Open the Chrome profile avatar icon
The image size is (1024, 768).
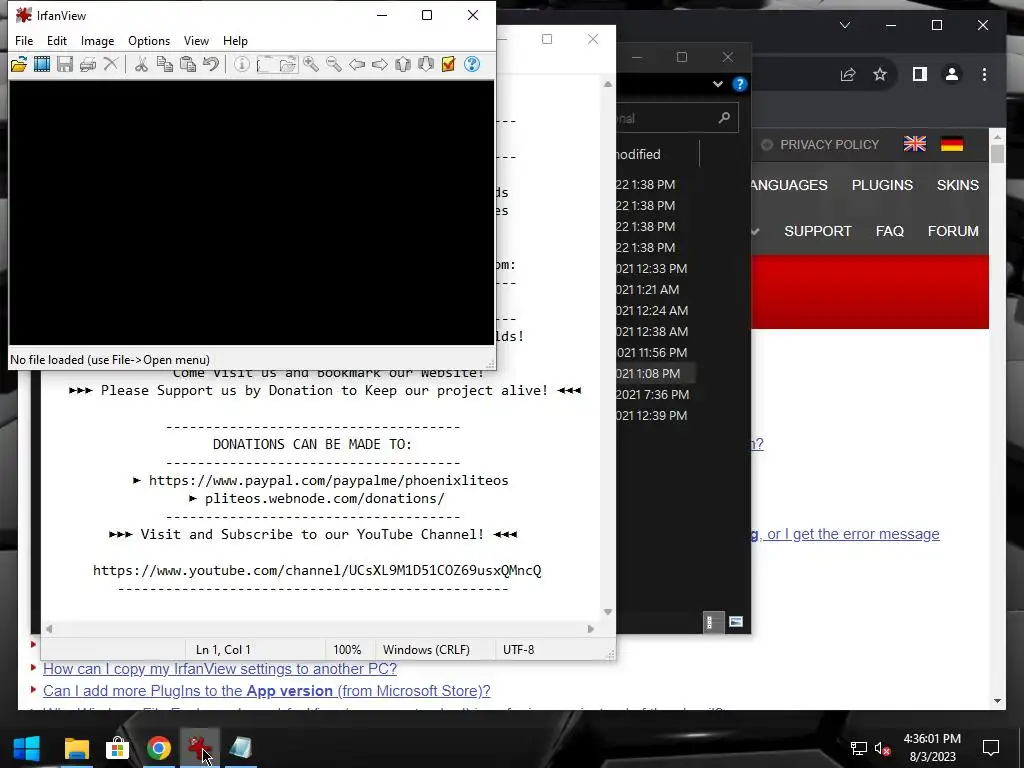[x=952, y=74]
